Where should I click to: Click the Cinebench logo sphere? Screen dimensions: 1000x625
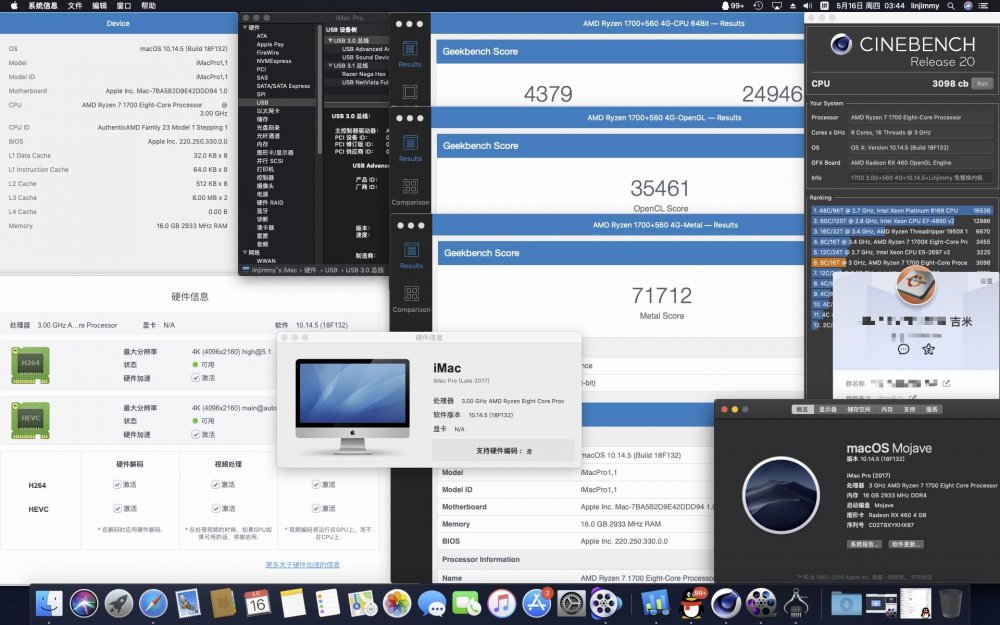pos(841,44)
